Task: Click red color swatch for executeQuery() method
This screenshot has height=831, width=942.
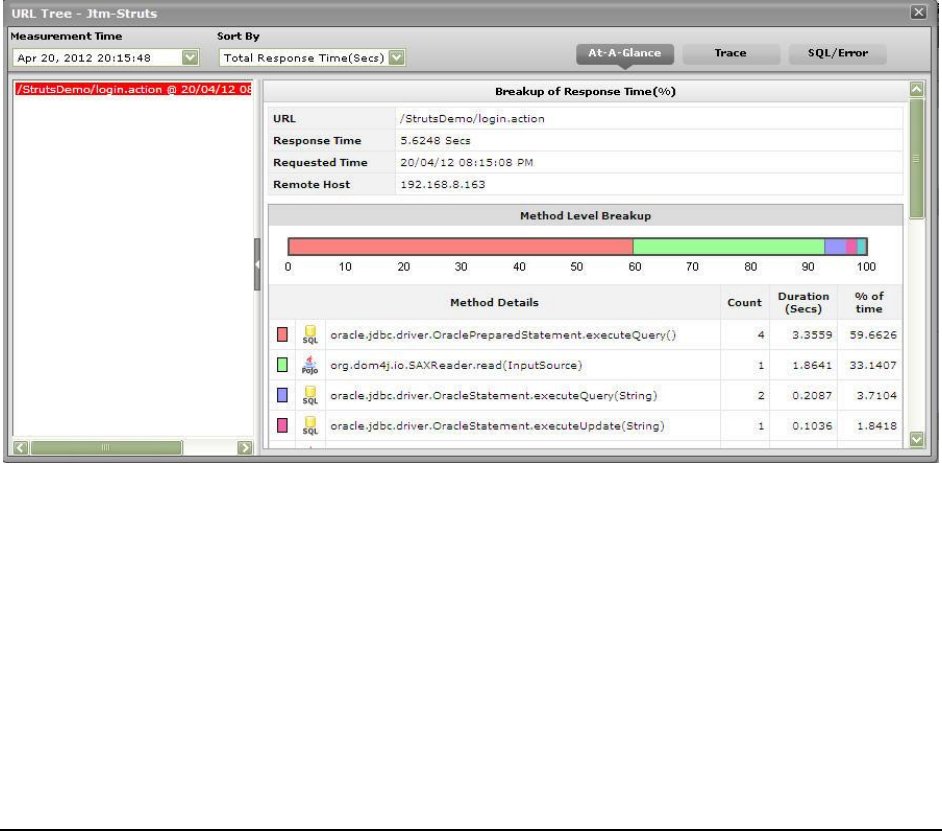Action: [282, 335]
